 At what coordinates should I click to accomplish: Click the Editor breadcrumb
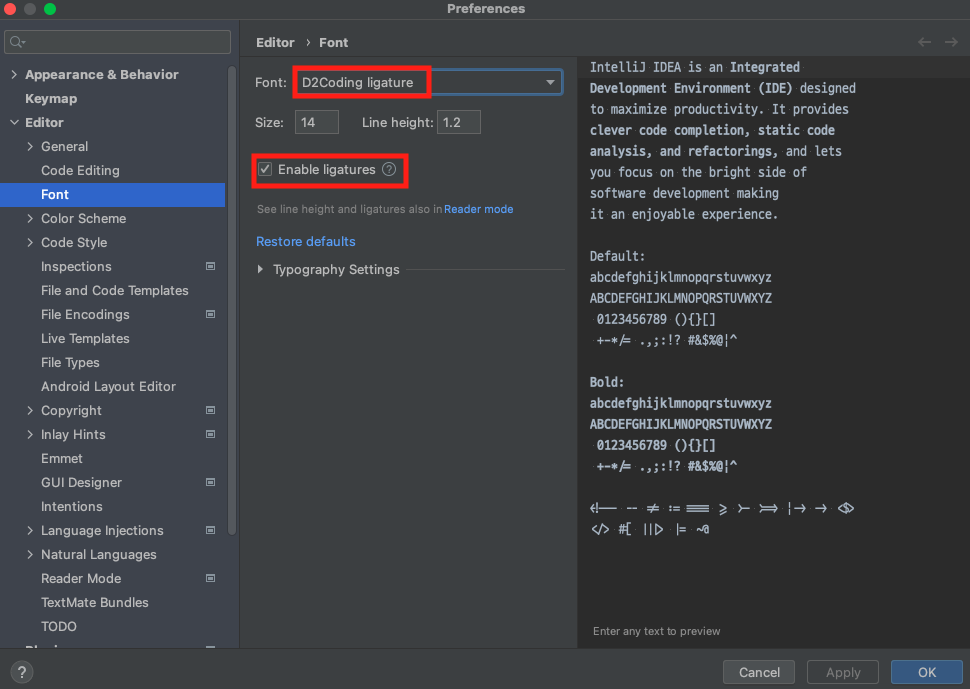[275, 43]
